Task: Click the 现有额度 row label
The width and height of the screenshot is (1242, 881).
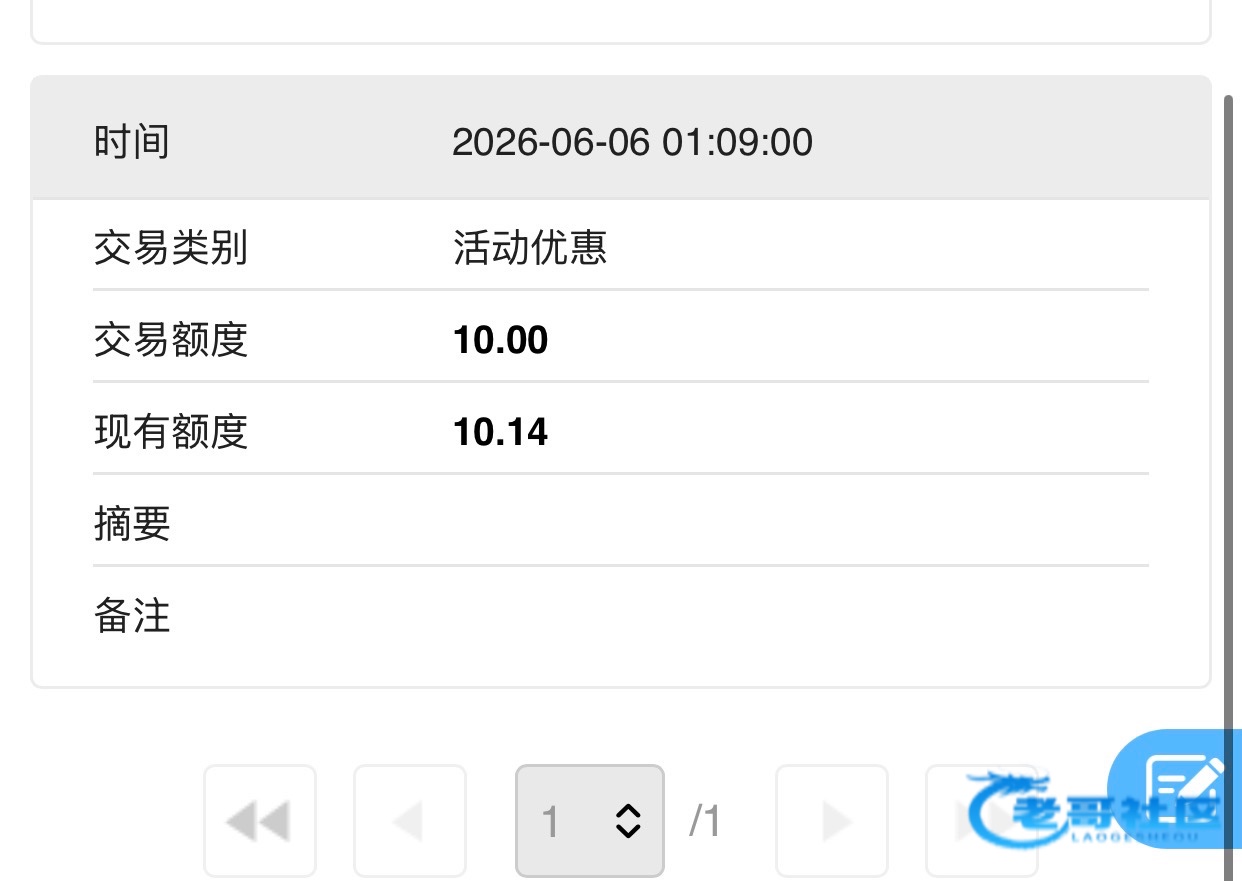Action: tap(170, 432)
